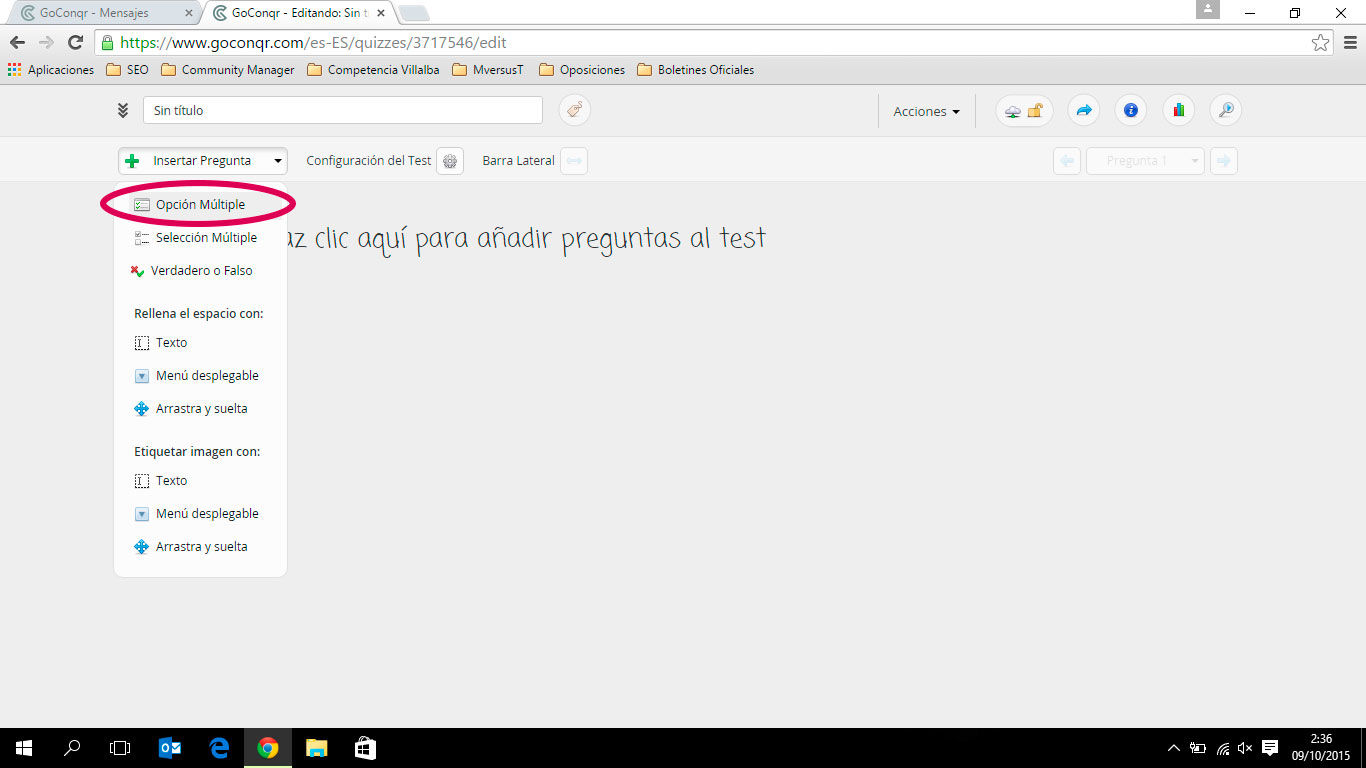Click the Chrome icon in the taskbar

click(x=268, y=748)
